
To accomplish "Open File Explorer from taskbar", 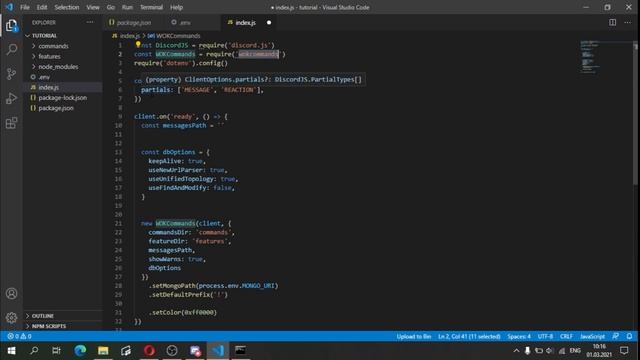I will (103, 351).
